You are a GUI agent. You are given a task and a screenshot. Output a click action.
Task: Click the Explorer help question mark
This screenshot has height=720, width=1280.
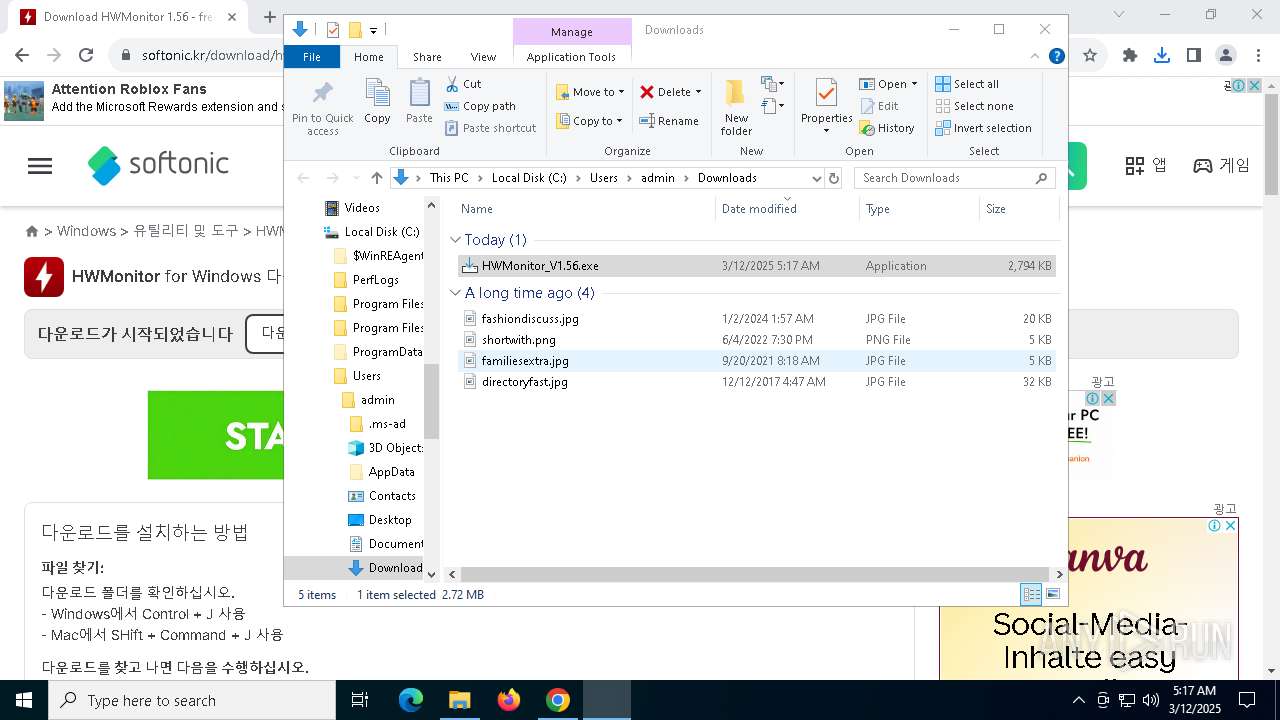click(1056, 57)
